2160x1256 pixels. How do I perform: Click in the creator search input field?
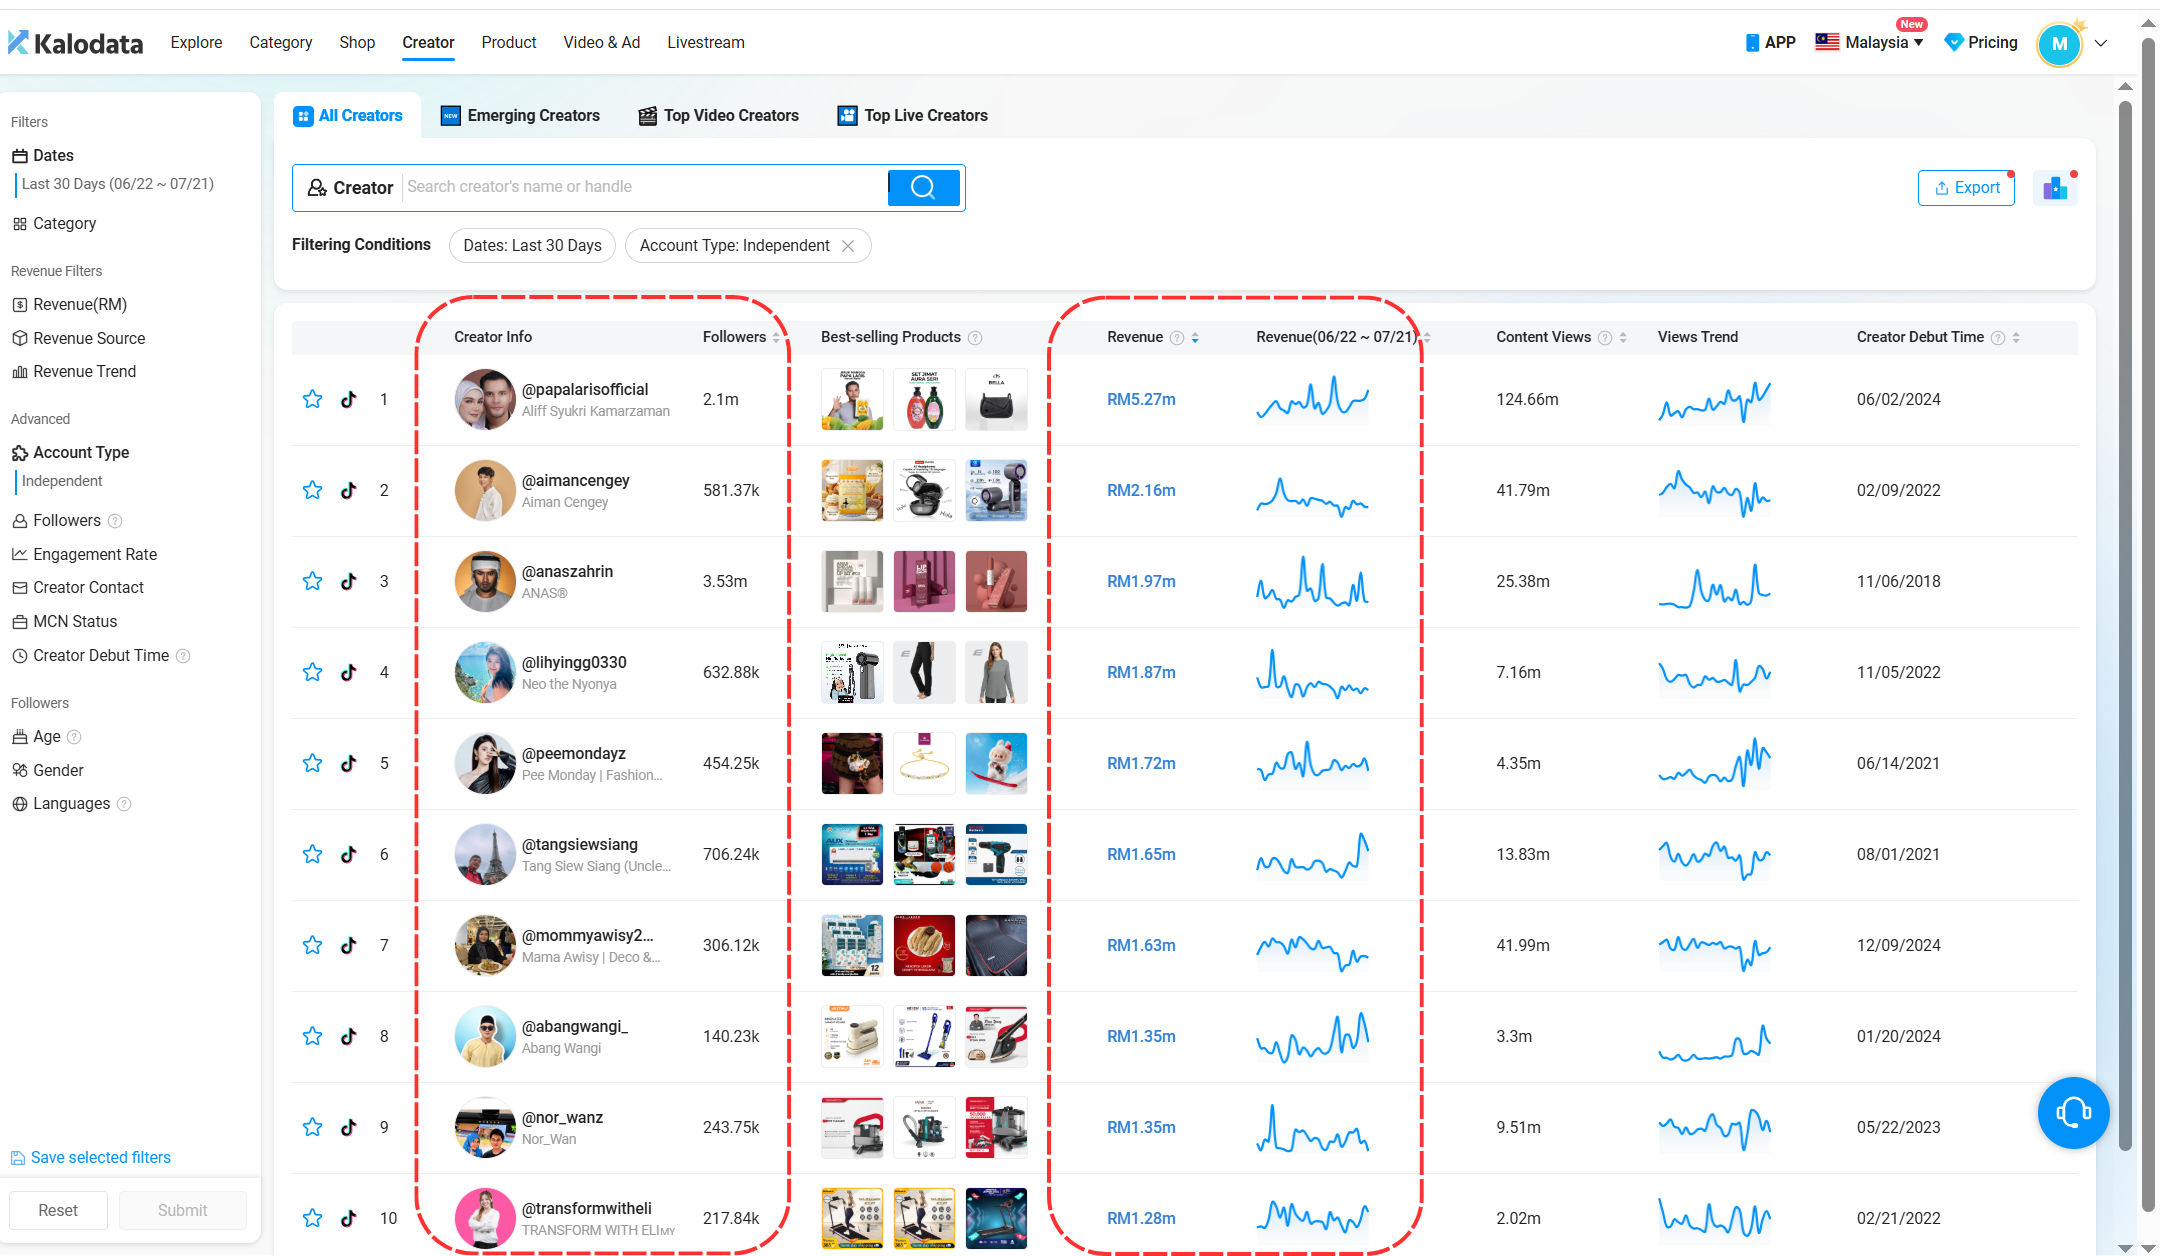point(644,187)
